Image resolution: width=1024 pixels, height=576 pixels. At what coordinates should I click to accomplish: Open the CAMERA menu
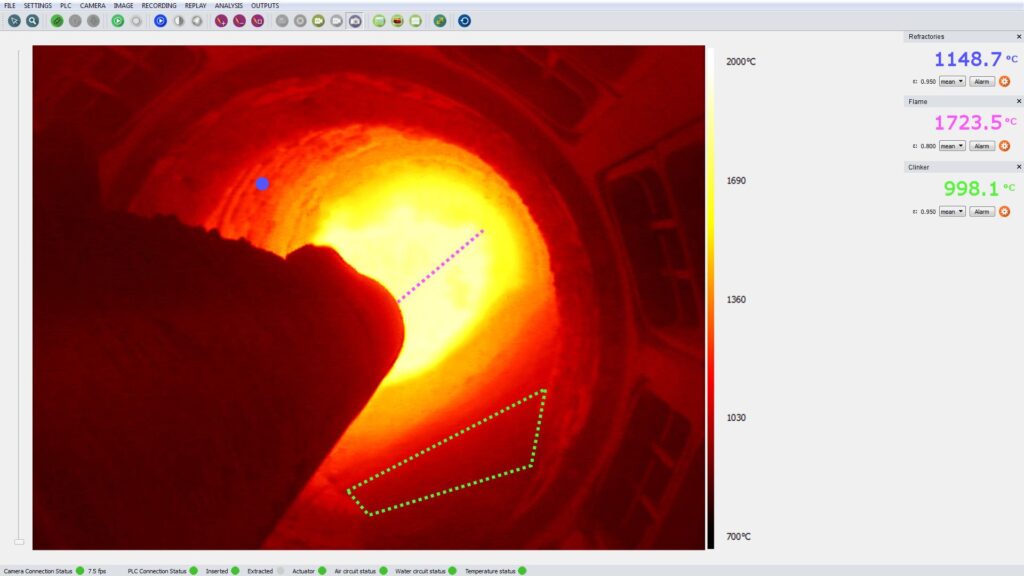pos(93,5)
